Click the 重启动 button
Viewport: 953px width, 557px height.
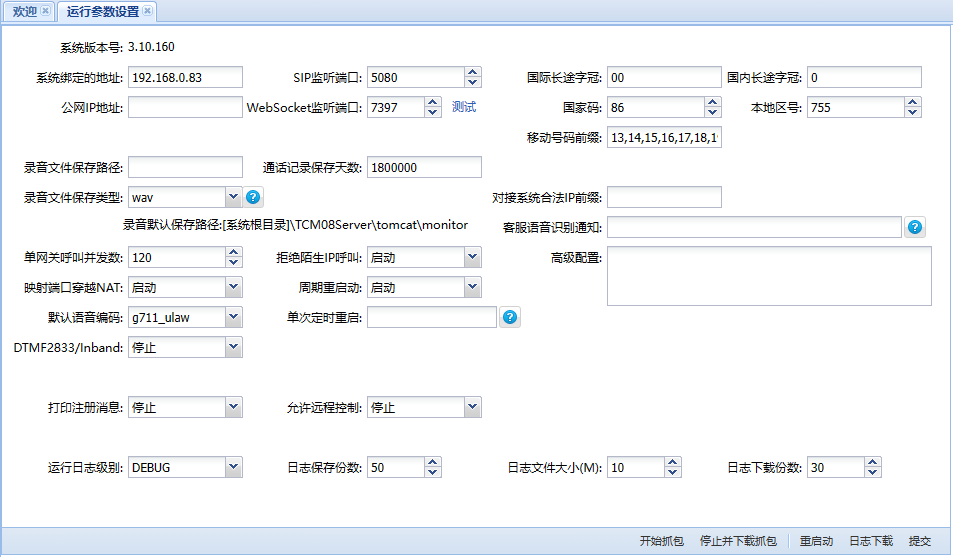(x=816, y=541)
